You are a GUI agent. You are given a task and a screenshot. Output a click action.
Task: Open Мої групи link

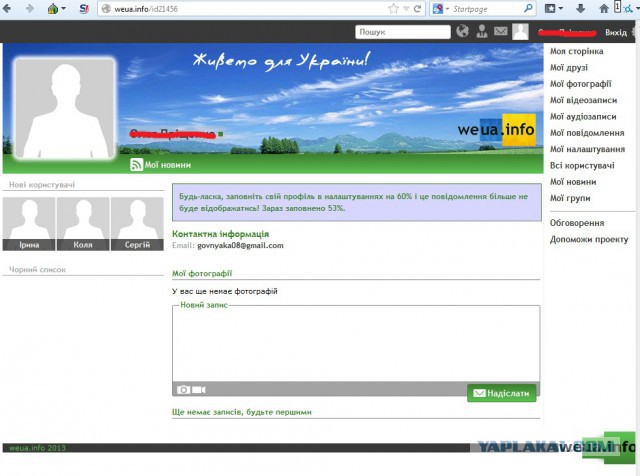[x=570, y=198]
